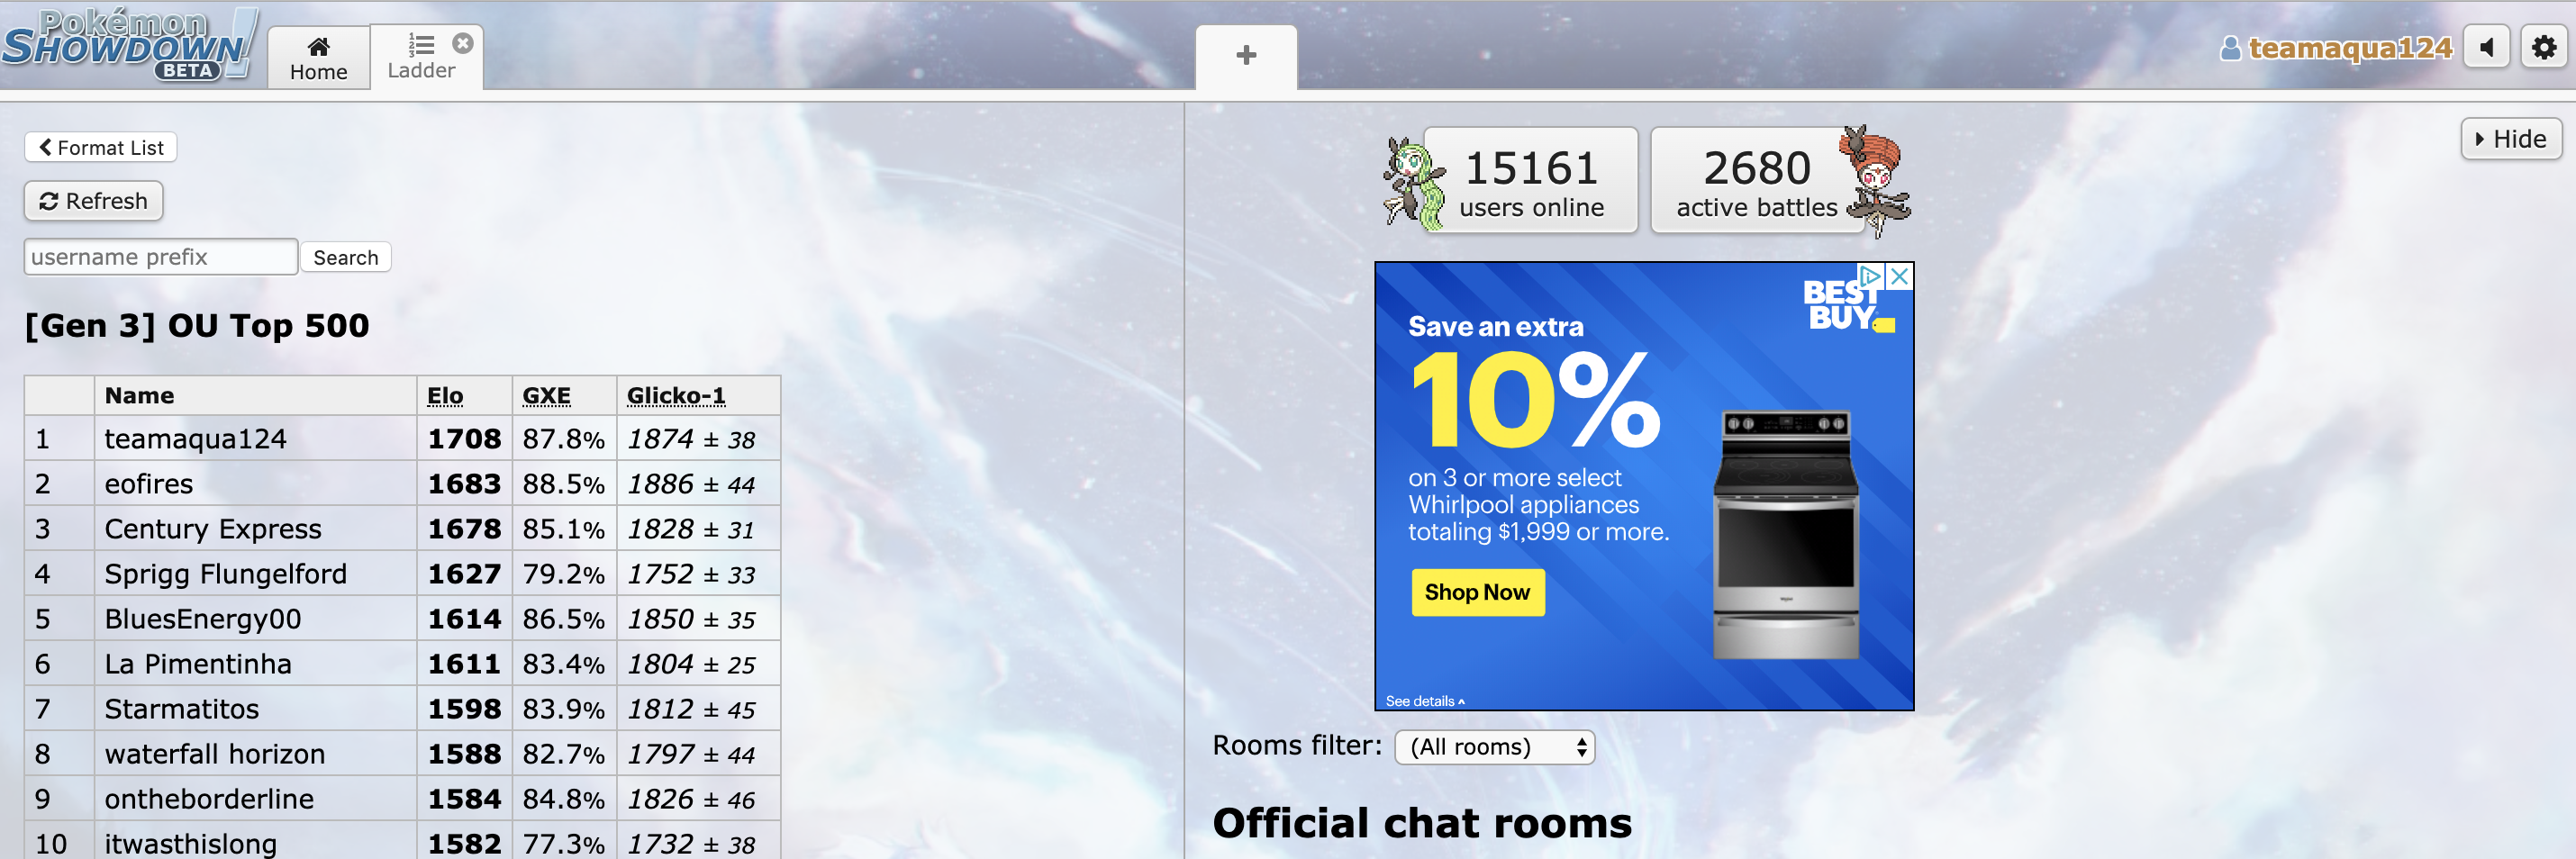Open settings with the gear icon
The height and width of the screenshot is (859, 2576).
(2544, 47)
